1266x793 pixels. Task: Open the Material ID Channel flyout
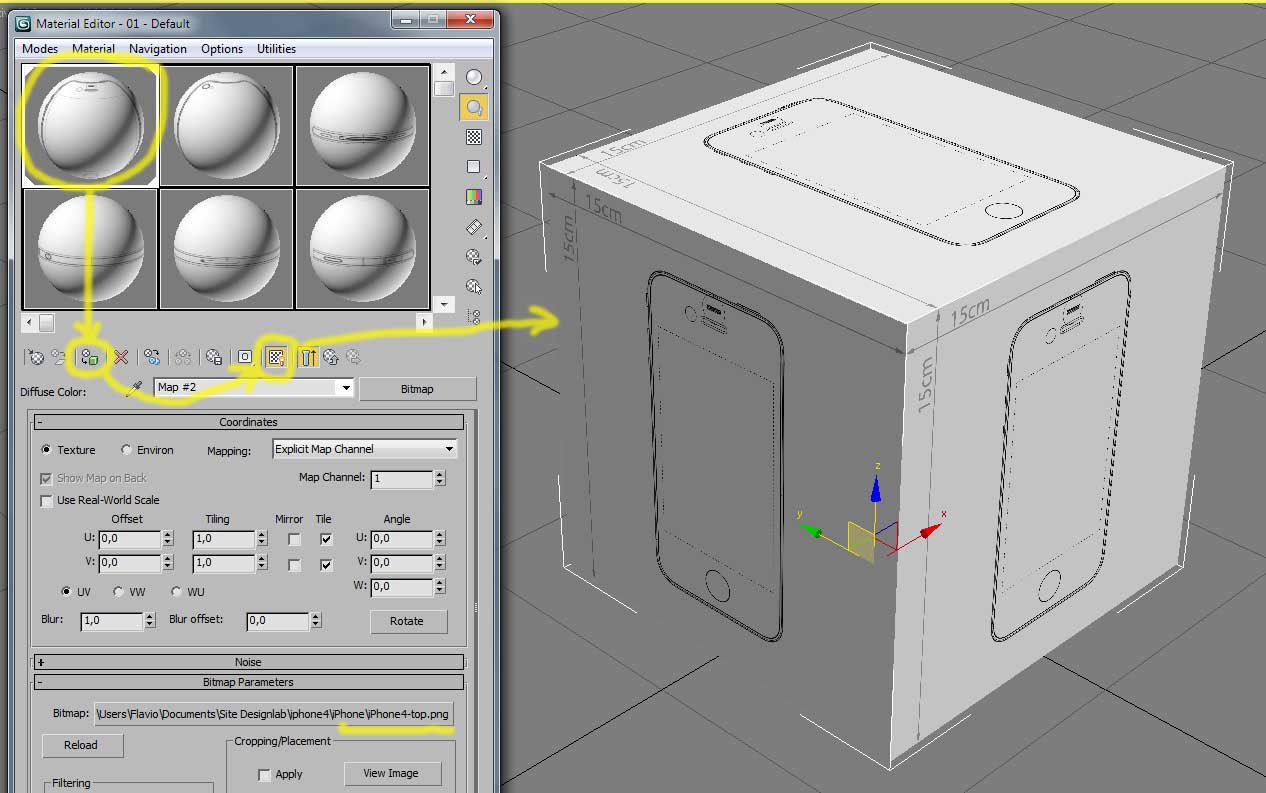tap(245, 356)
